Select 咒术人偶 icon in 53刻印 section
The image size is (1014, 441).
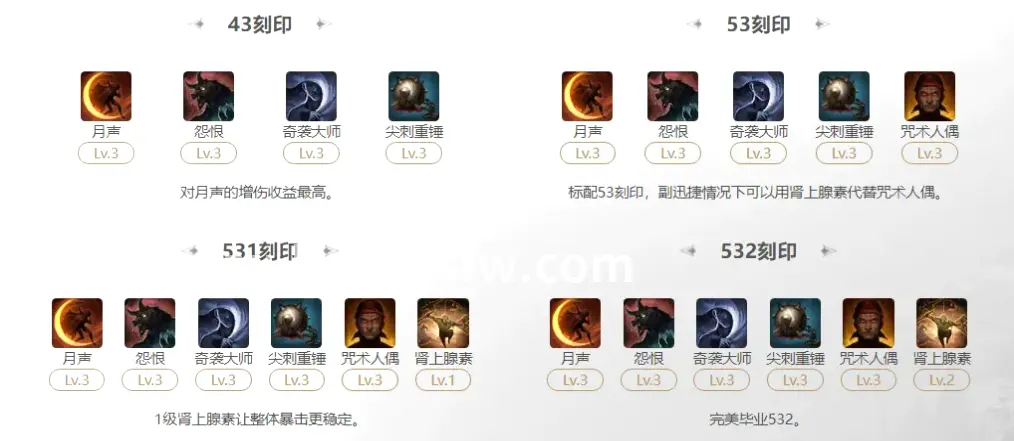click(929, 96)
